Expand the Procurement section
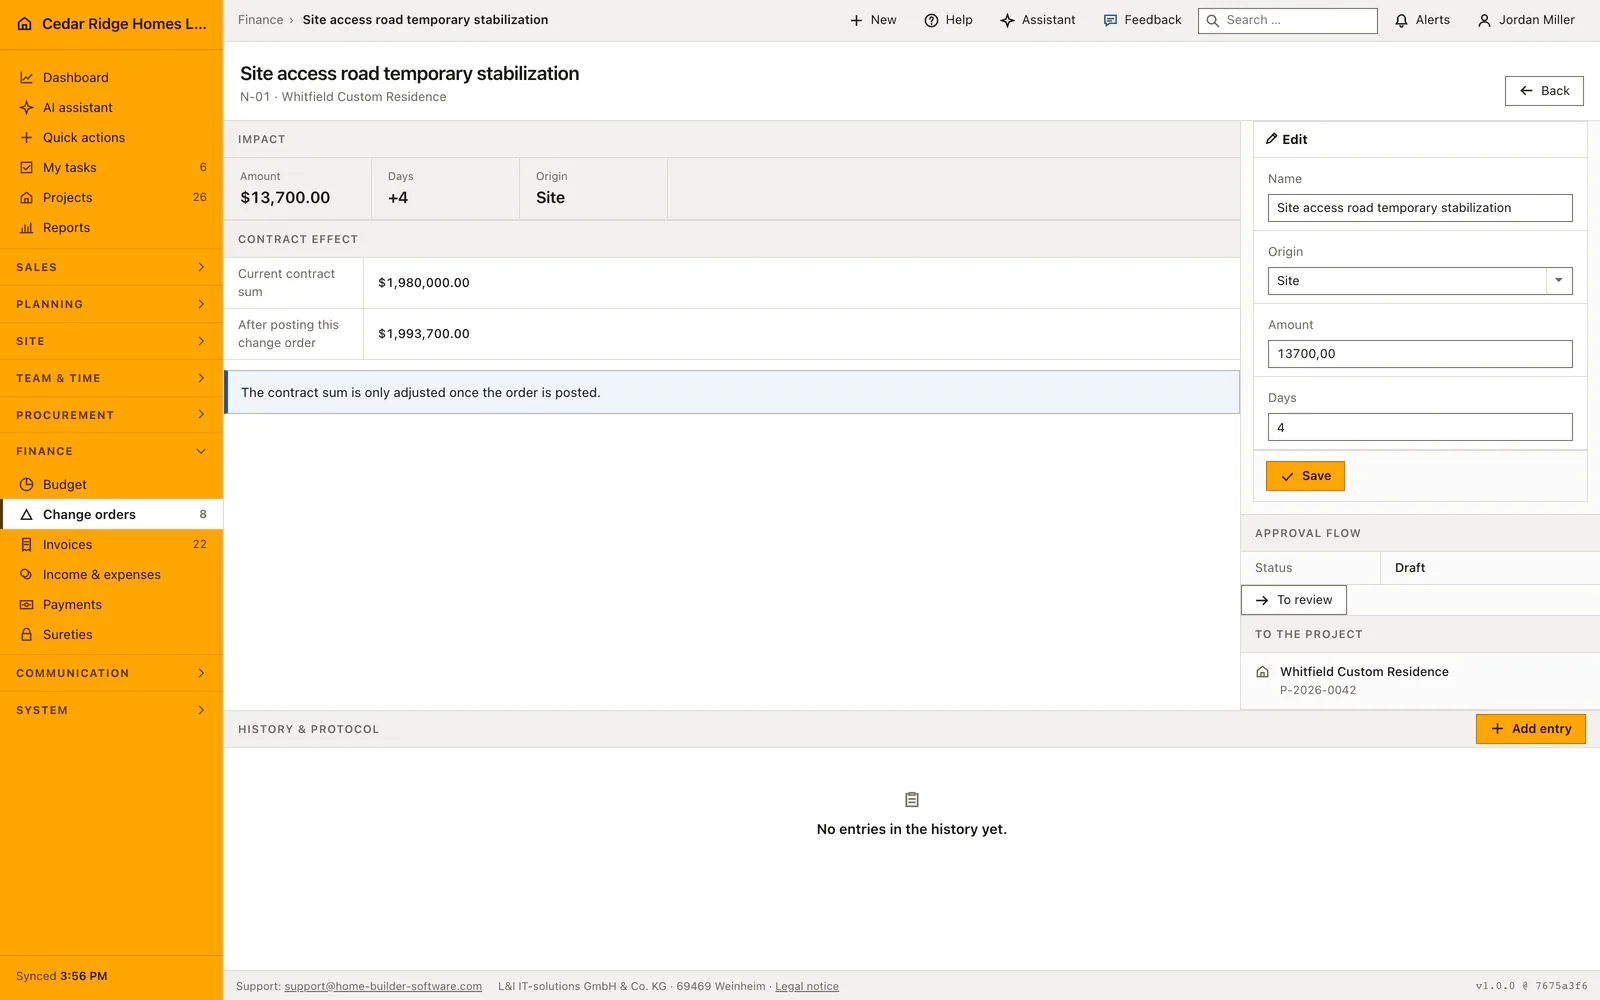The image size is (1600, 1000). pos(111,415)
